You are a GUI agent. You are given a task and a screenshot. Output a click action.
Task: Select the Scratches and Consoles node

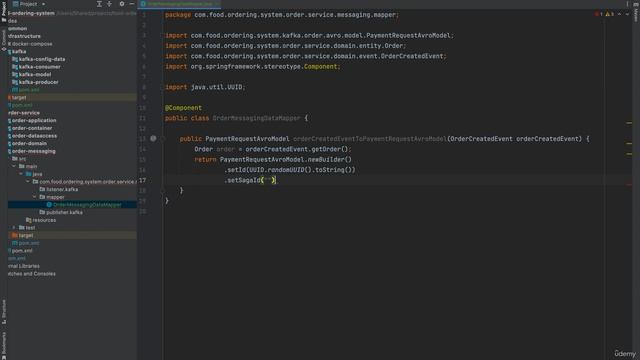[x=31, y=273]
